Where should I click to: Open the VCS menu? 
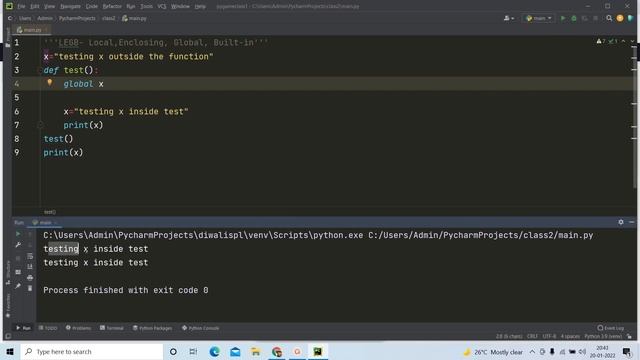coord(162,7)
